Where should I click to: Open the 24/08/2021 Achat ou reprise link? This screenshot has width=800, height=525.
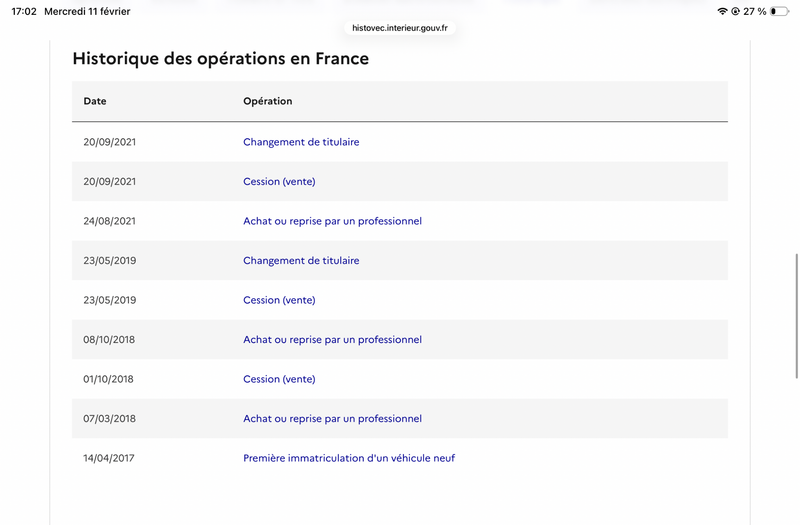(x=332, y=221)
